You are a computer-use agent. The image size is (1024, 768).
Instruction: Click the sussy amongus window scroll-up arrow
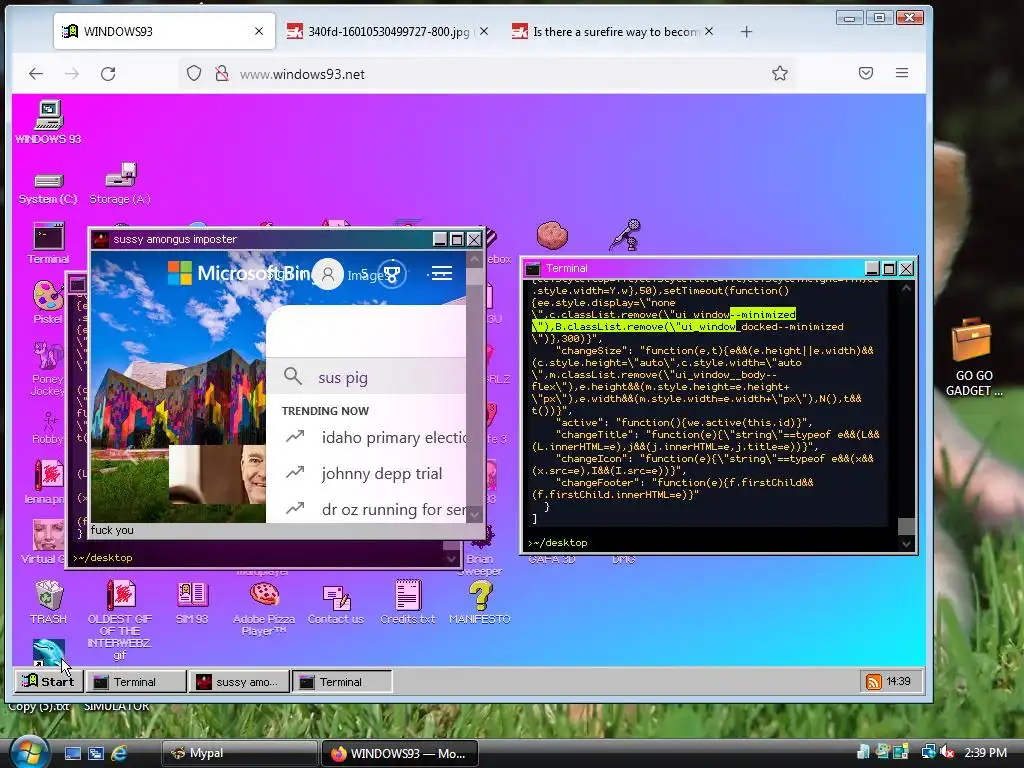475,260
